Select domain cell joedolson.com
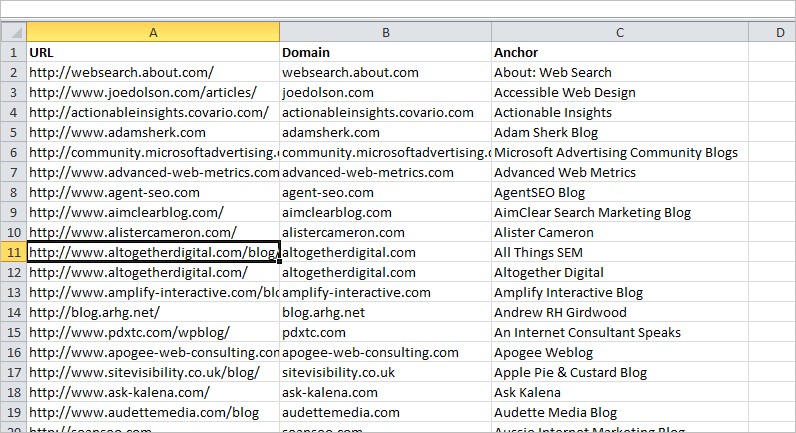Image resolution: width=796 pixels, height=433 pixels. pos(385,92)
